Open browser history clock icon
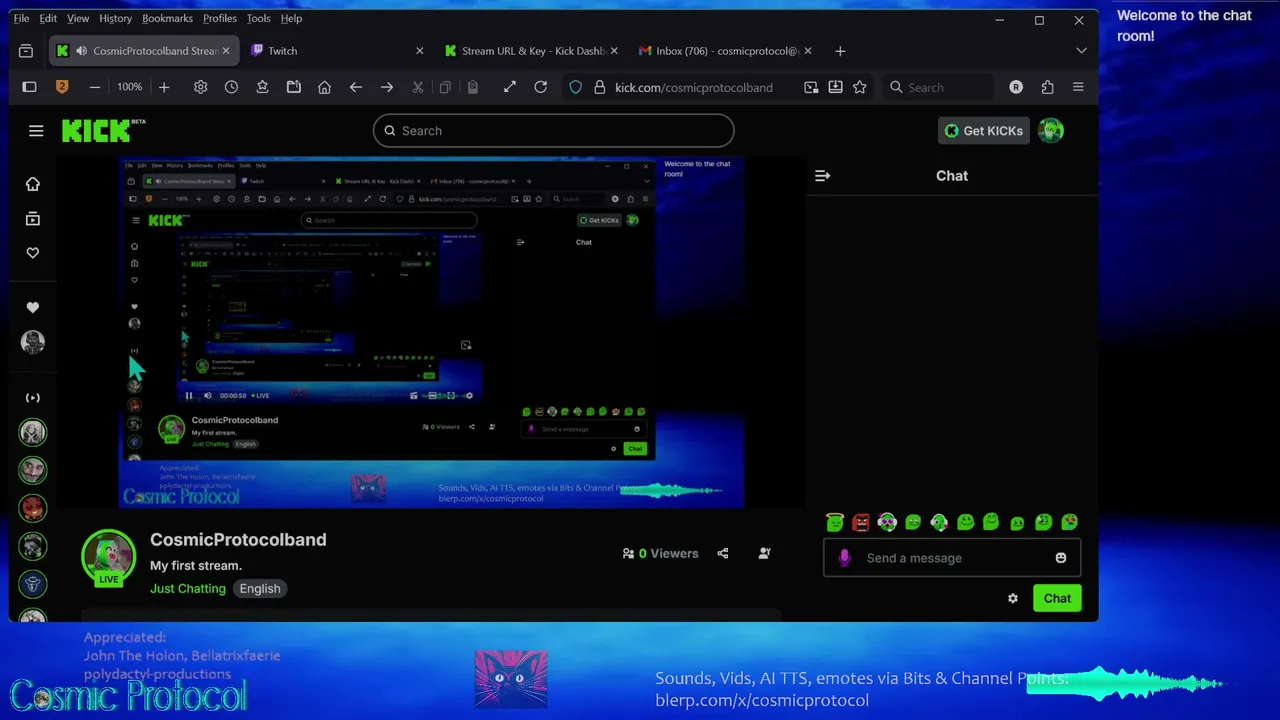Screen dimensions: 1280x720 [231, 87]
